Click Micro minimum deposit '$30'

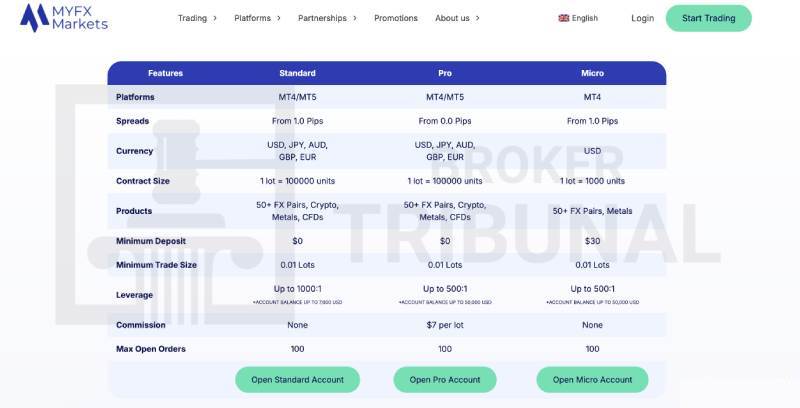pos(592,241)
